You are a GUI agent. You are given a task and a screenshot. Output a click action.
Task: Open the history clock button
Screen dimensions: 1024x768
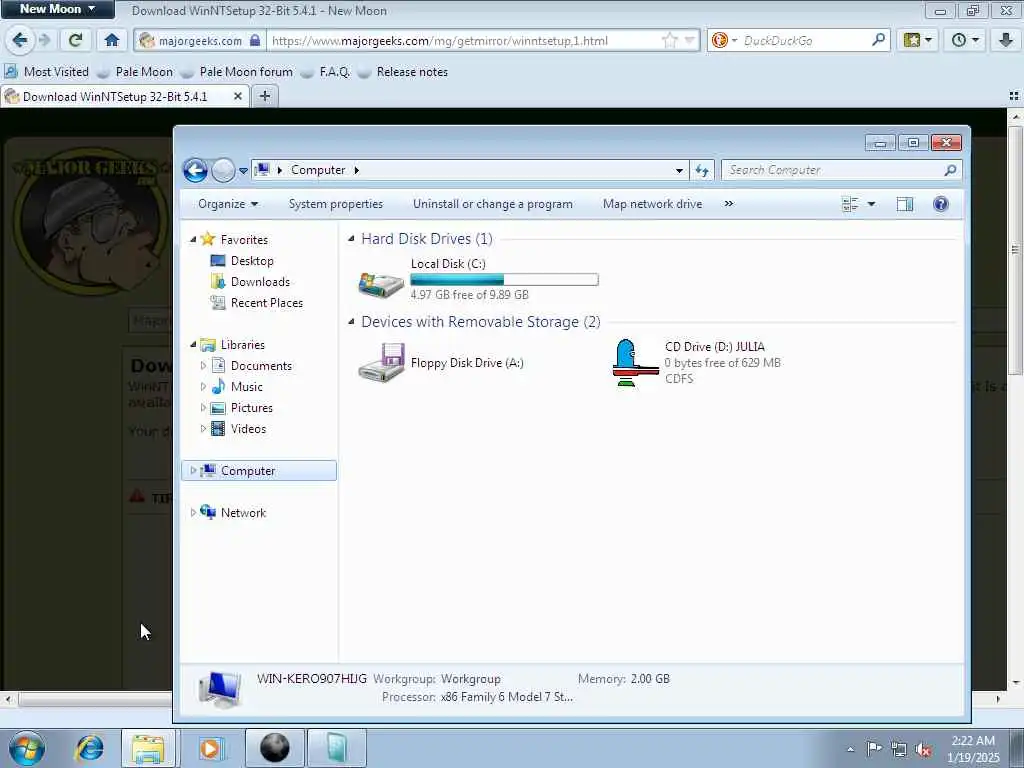pos(965,40)
